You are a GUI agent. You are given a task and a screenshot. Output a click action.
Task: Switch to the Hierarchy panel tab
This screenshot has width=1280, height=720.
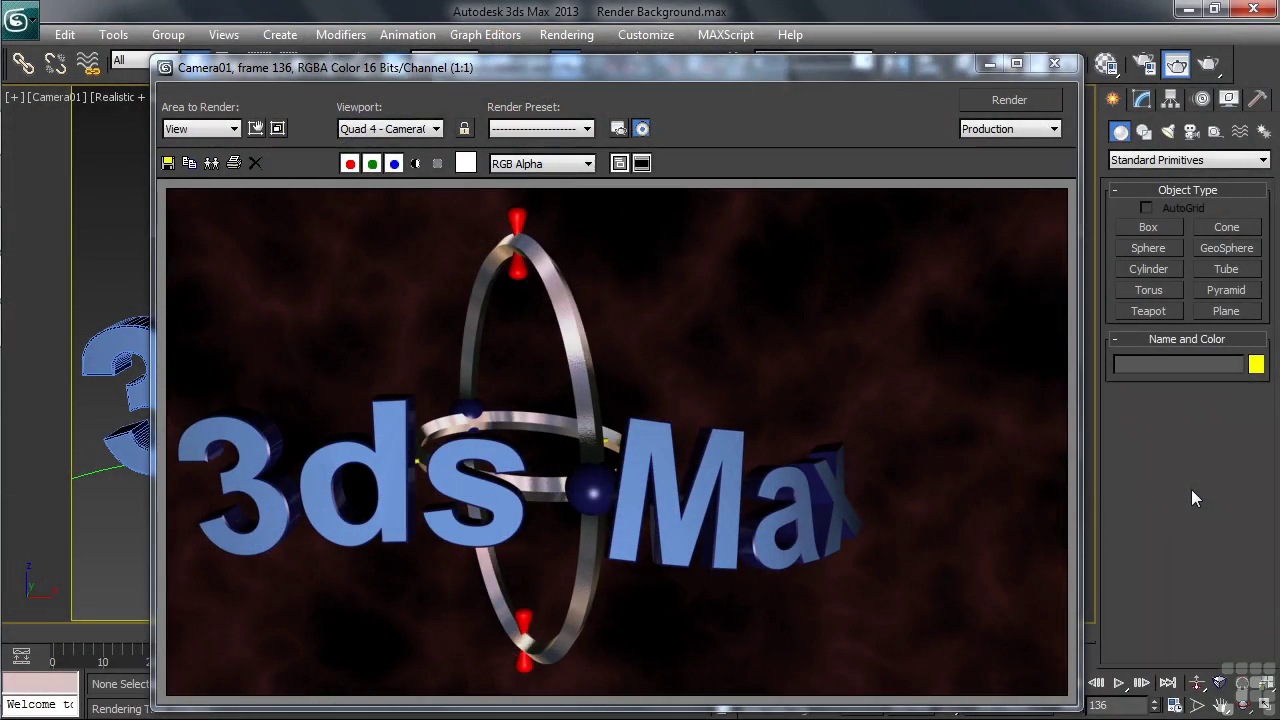(1171, 98)
